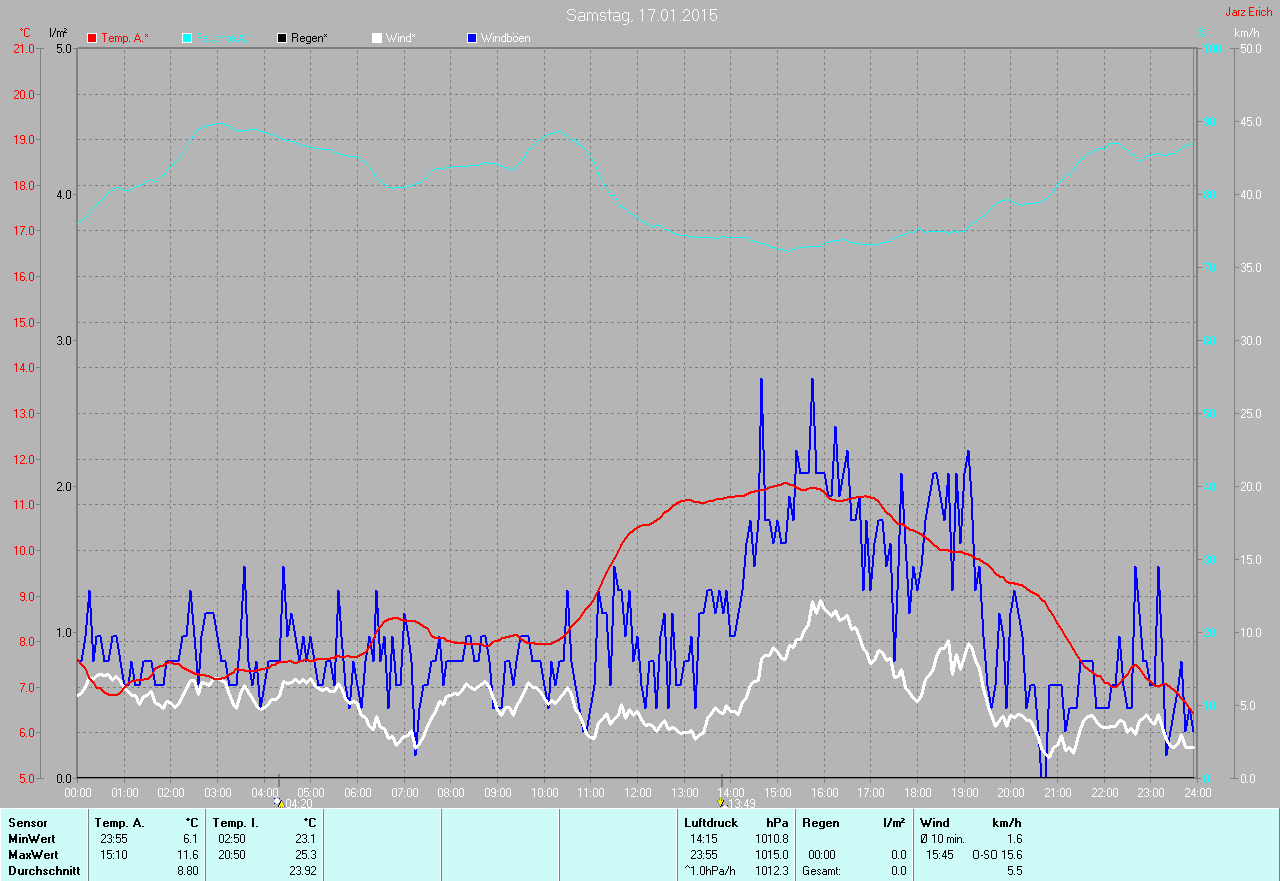Click the 14:15 Luftdruck min time

[704, 839]
